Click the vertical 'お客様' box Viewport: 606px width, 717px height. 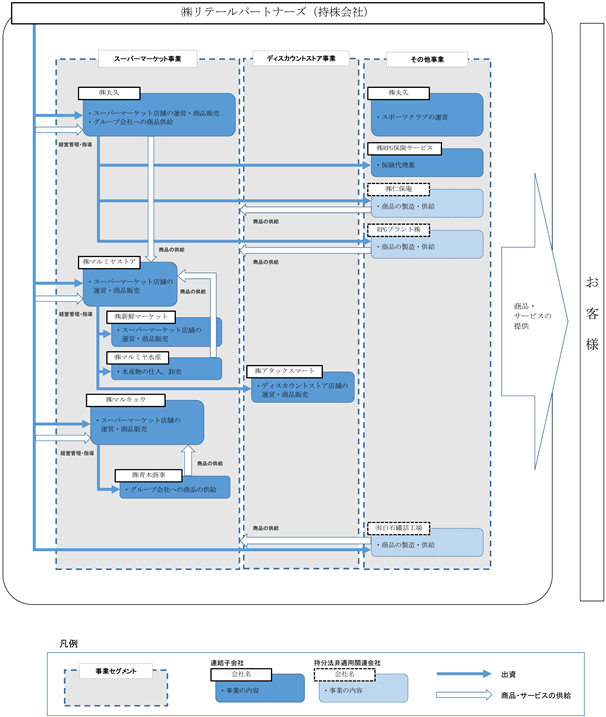592,312
